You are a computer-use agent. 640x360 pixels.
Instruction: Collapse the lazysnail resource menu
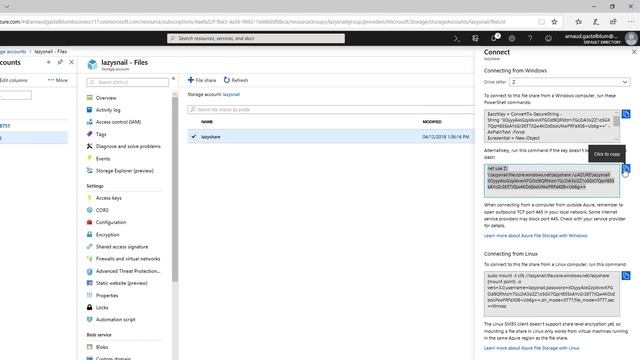[173, 78]
